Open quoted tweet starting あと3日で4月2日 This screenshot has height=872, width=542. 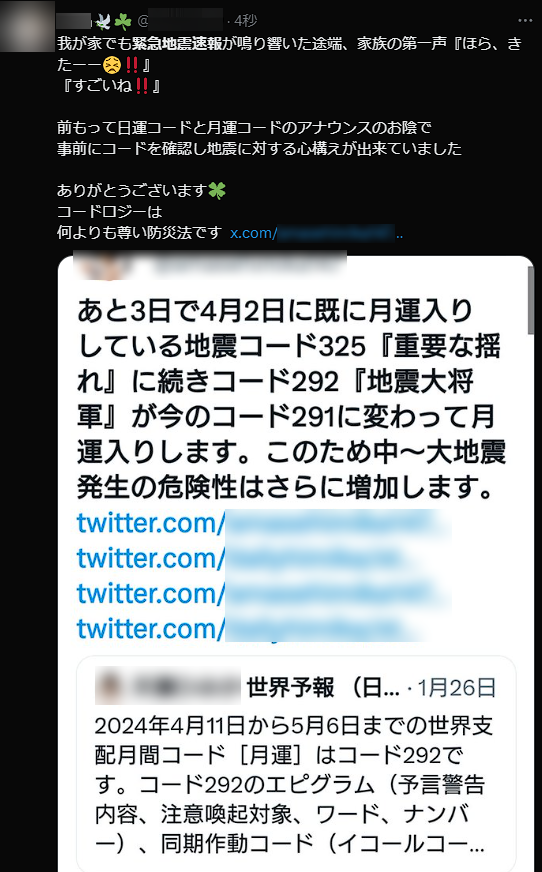click(291, 398)
